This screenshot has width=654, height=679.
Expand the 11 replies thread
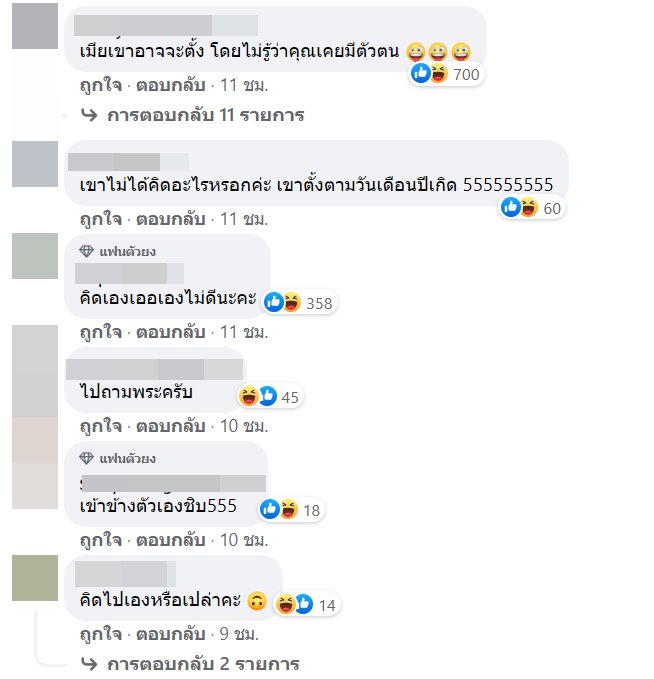pyautogui.click(x=193, y=115)
